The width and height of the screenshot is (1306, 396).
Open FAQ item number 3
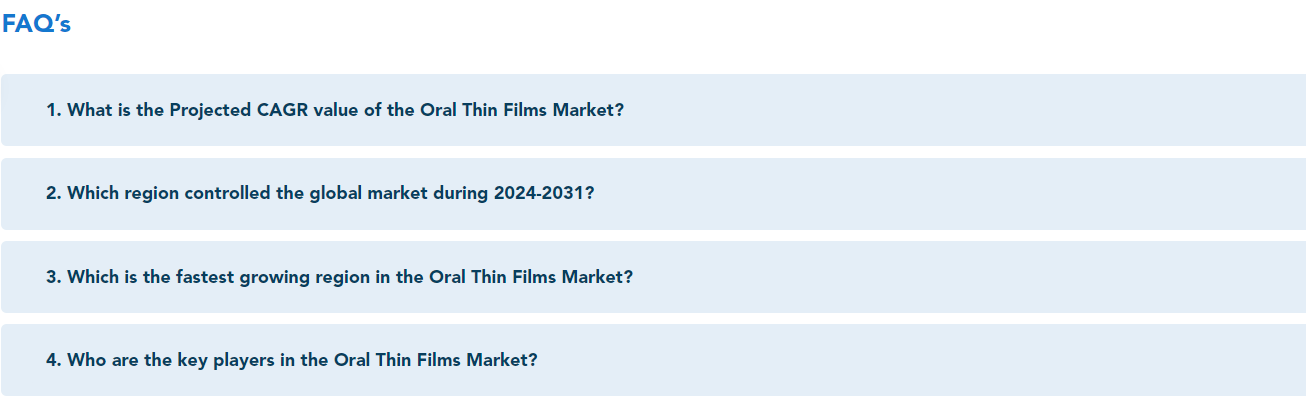(653, 277)
